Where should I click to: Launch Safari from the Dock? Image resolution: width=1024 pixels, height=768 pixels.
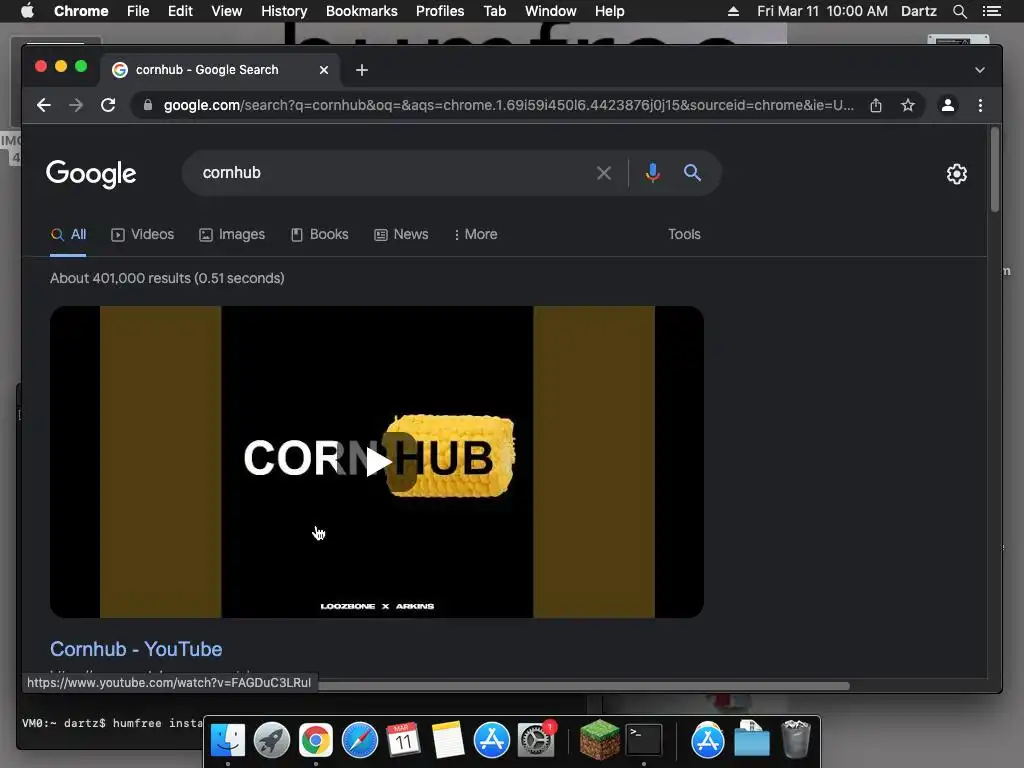coord(360,740)
